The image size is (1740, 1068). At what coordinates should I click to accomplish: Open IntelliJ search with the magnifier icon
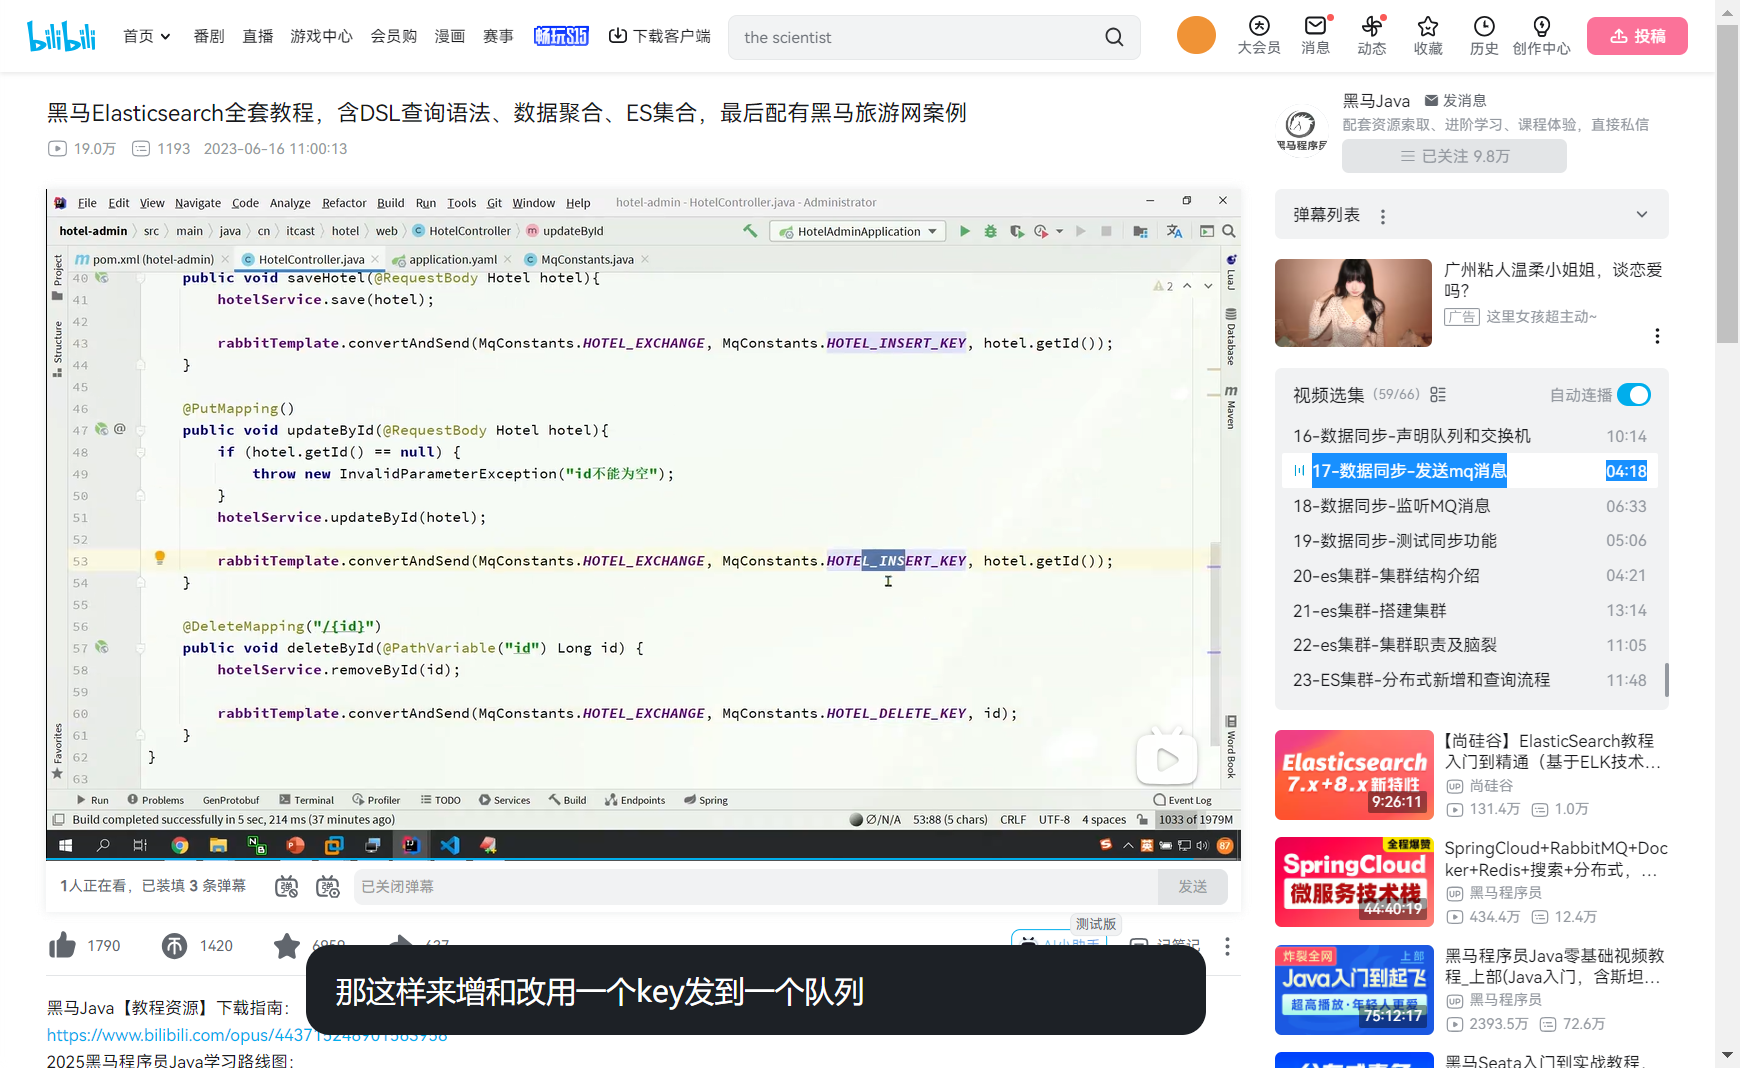point(1229,231)
